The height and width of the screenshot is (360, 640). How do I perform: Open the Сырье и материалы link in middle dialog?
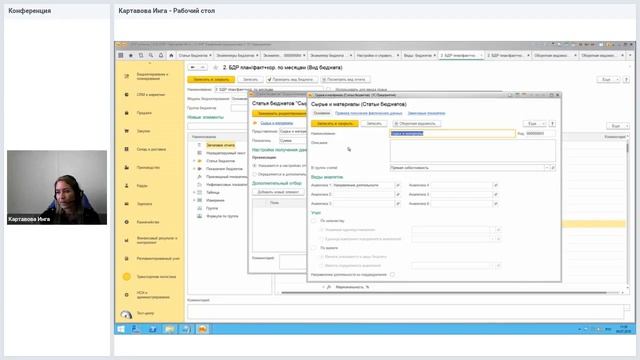click(x=277, y=123)
